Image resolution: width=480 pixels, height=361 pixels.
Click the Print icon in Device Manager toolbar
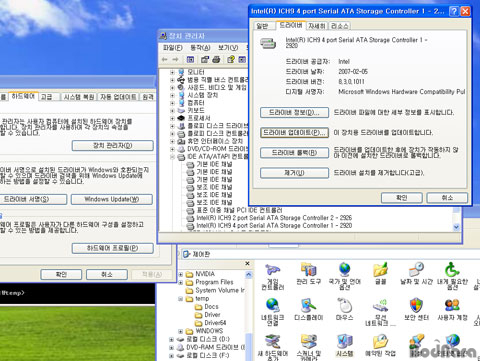[x=216, y=60]
